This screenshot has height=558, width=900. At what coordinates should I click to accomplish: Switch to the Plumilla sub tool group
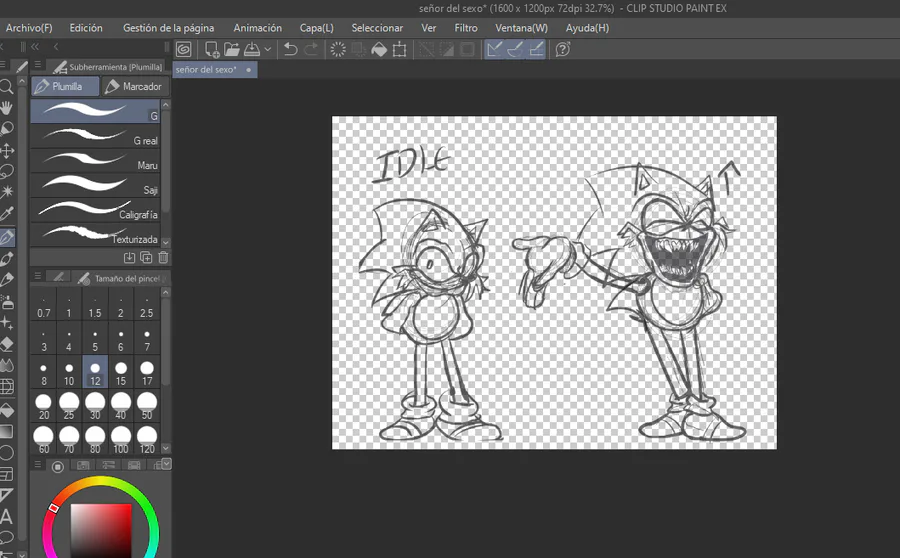[x=65, y=87]
